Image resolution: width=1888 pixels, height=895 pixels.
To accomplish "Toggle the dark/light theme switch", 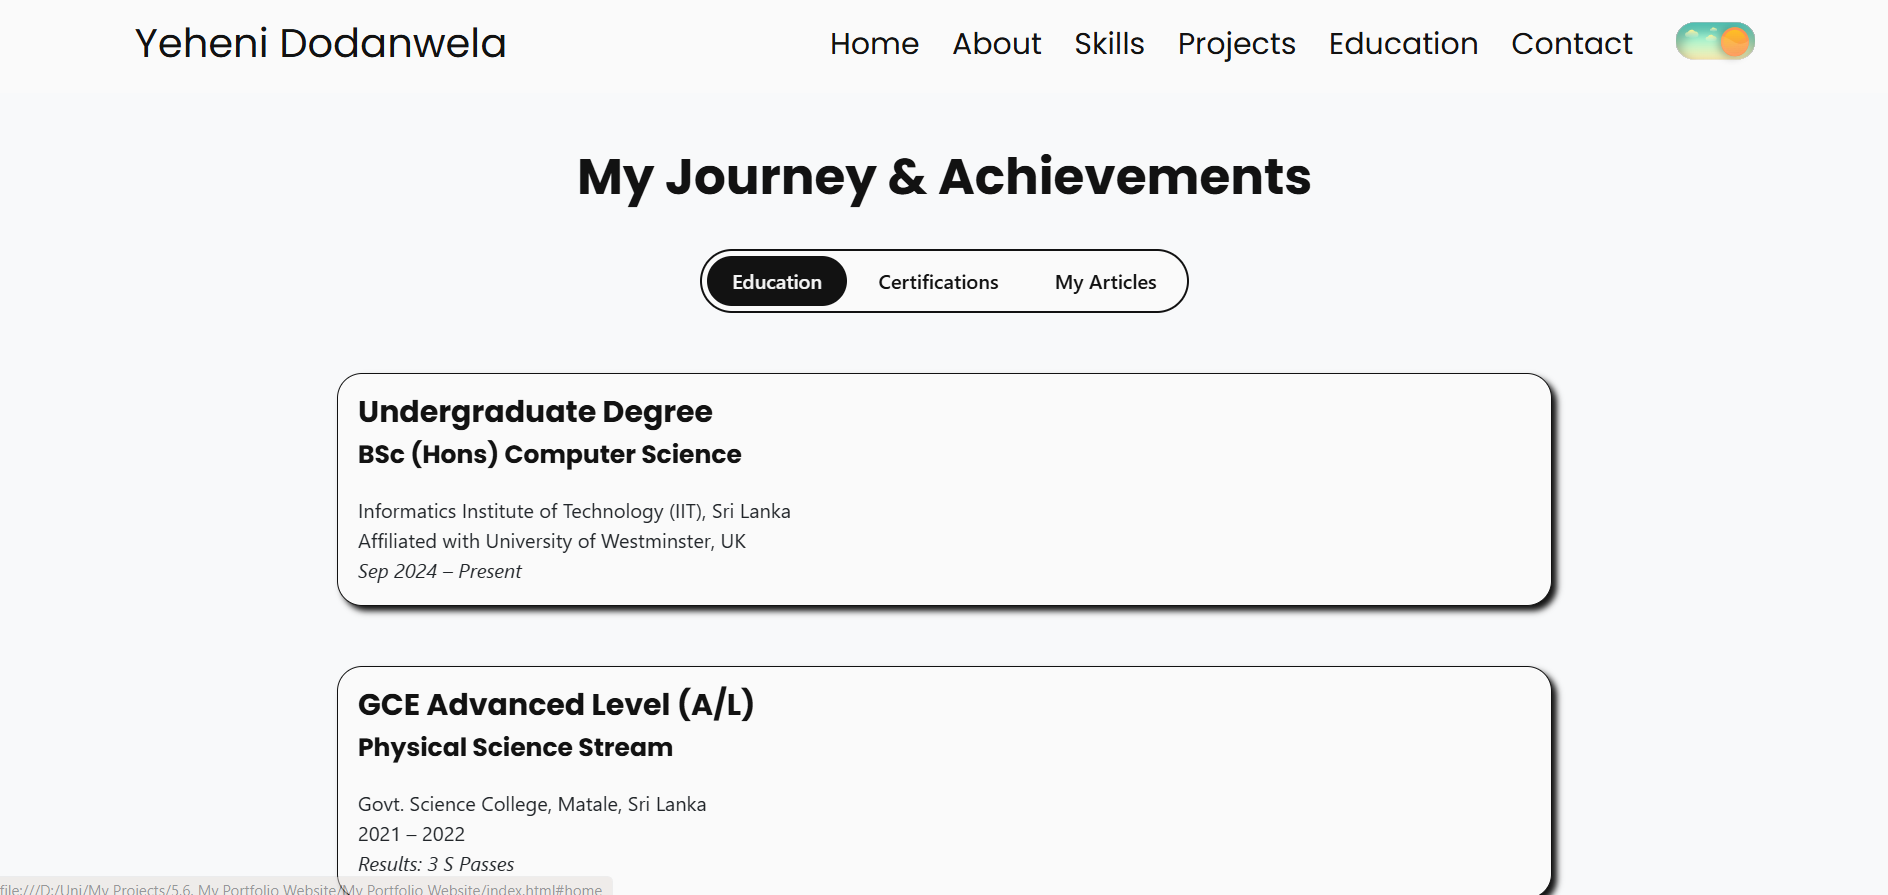I will tap(1714, 41).
